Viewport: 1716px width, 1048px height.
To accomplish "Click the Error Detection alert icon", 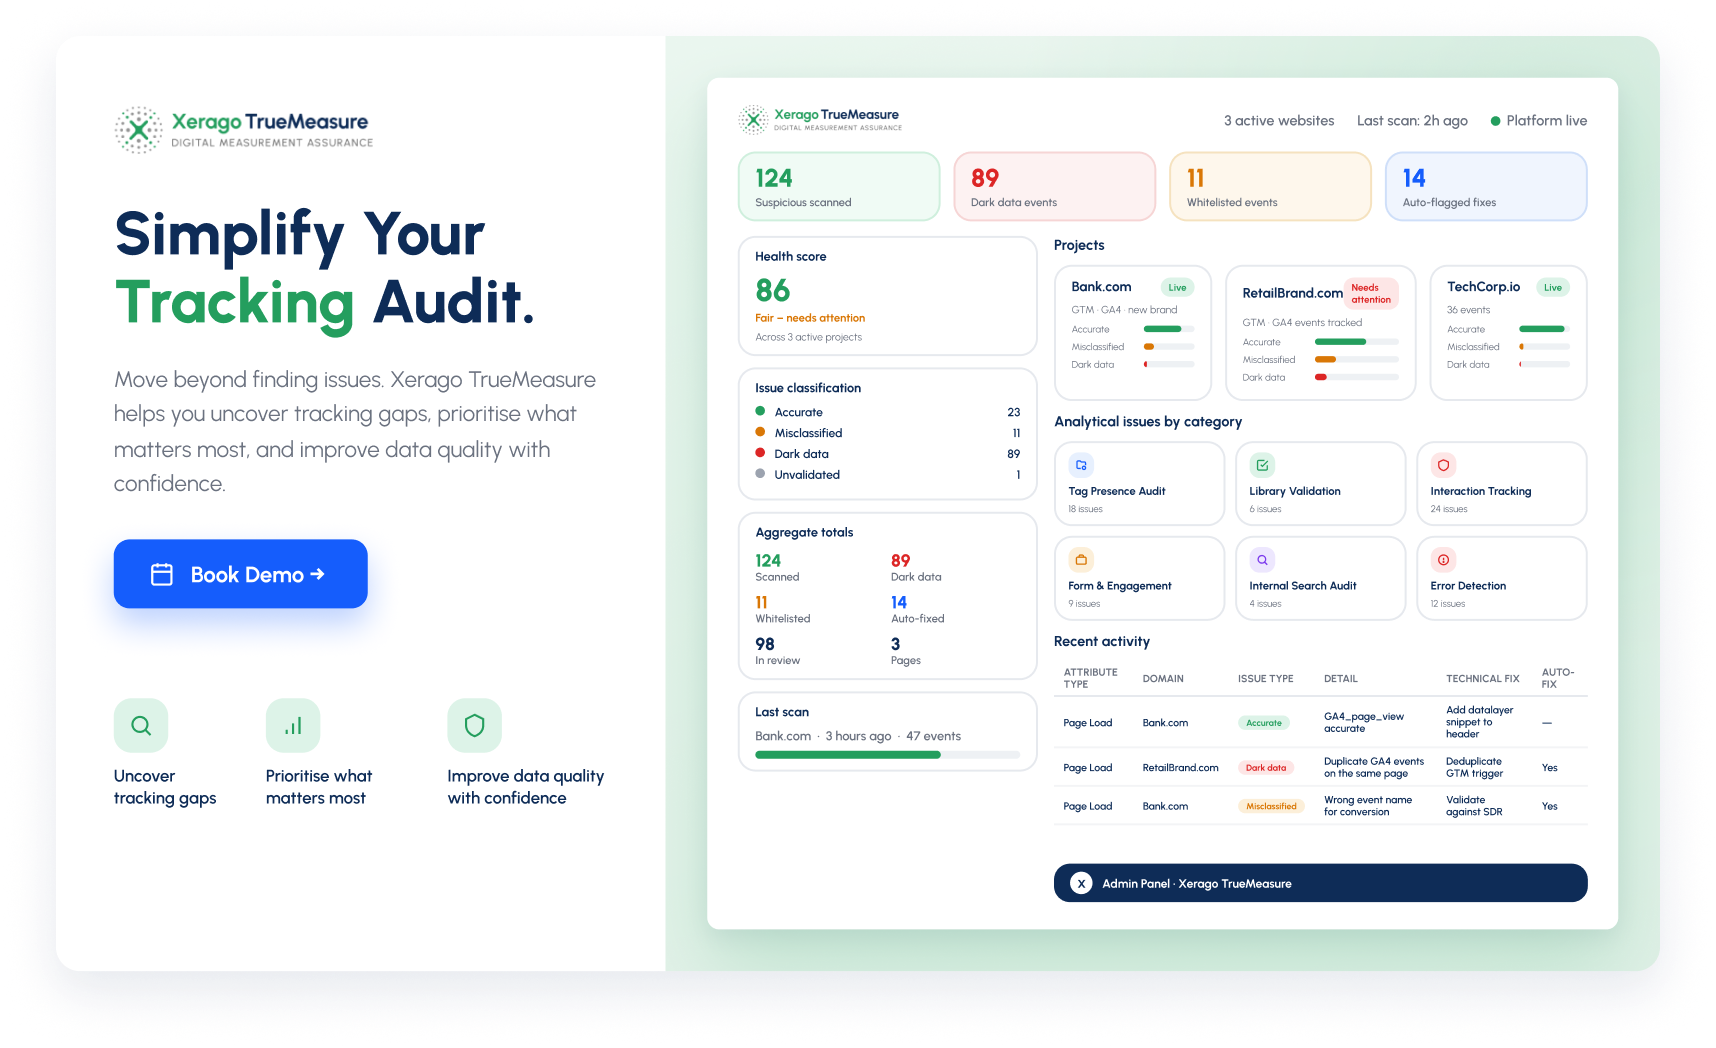I will click(x=1443, y=560).
